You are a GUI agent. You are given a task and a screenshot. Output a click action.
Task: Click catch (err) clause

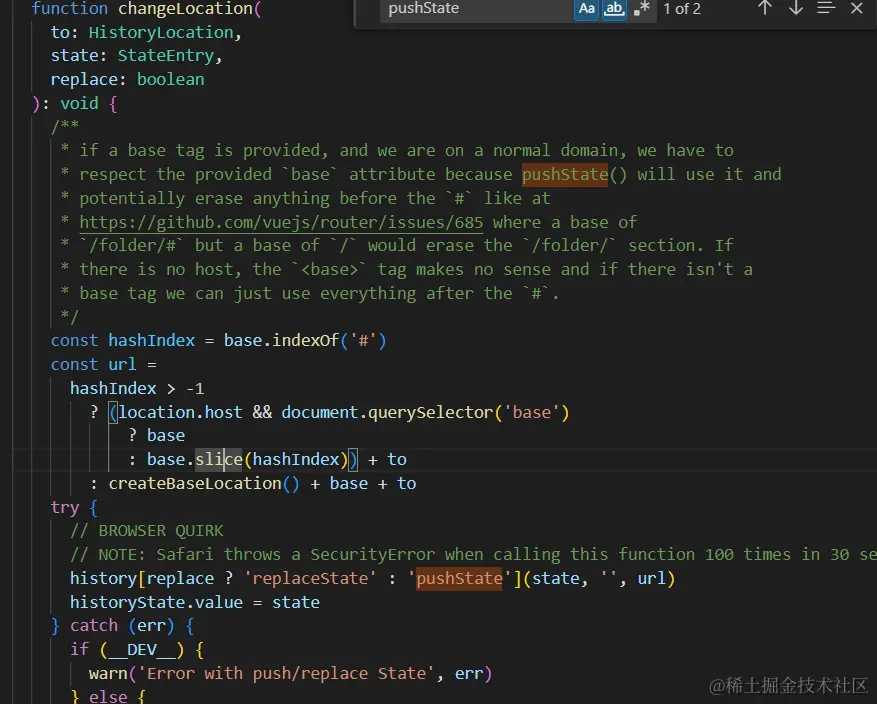pos(122,626)
